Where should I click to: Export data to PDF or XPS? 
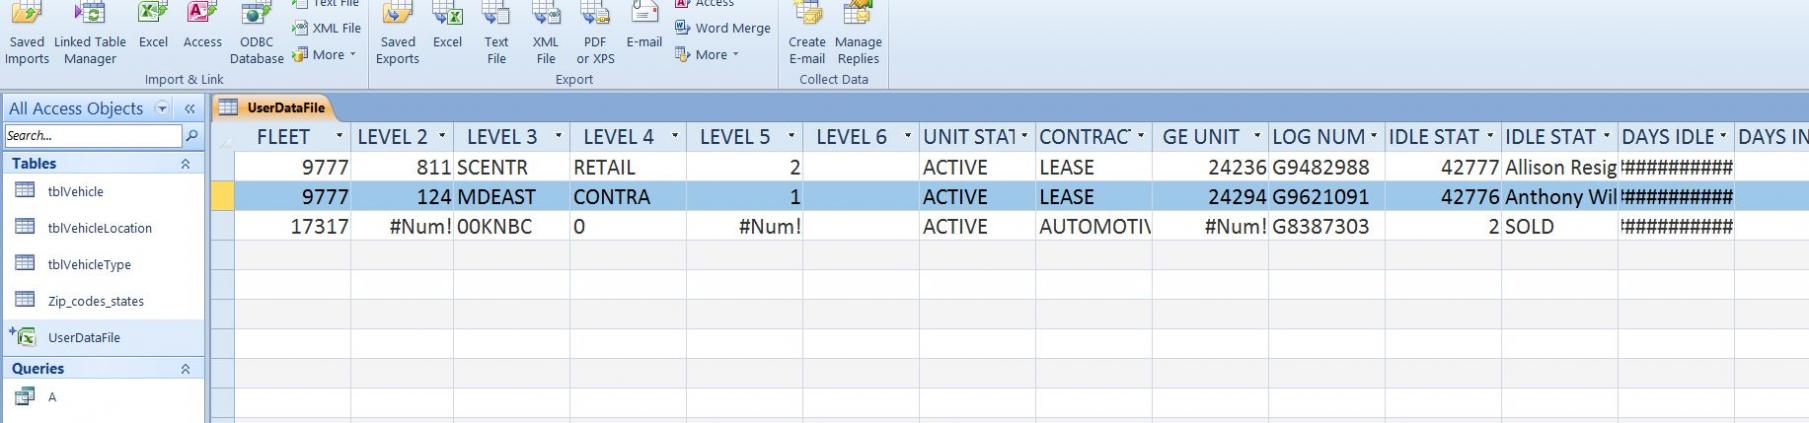pos(595,33)
